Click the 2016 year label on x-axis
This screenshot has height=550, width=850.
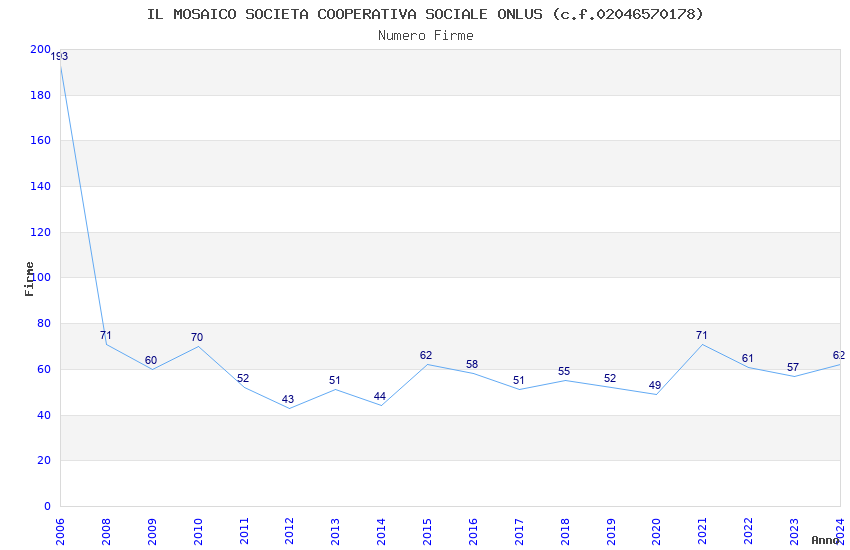(473, 532)
